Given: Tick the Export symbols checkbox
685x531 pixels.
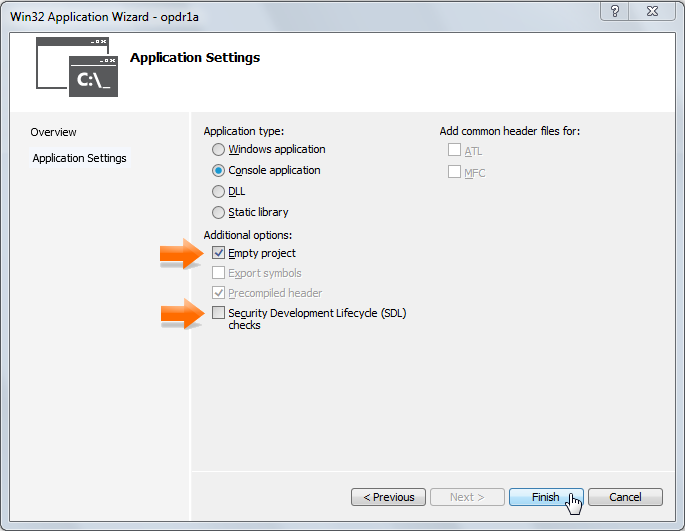Looking at the screenshot, I should 219,274.
